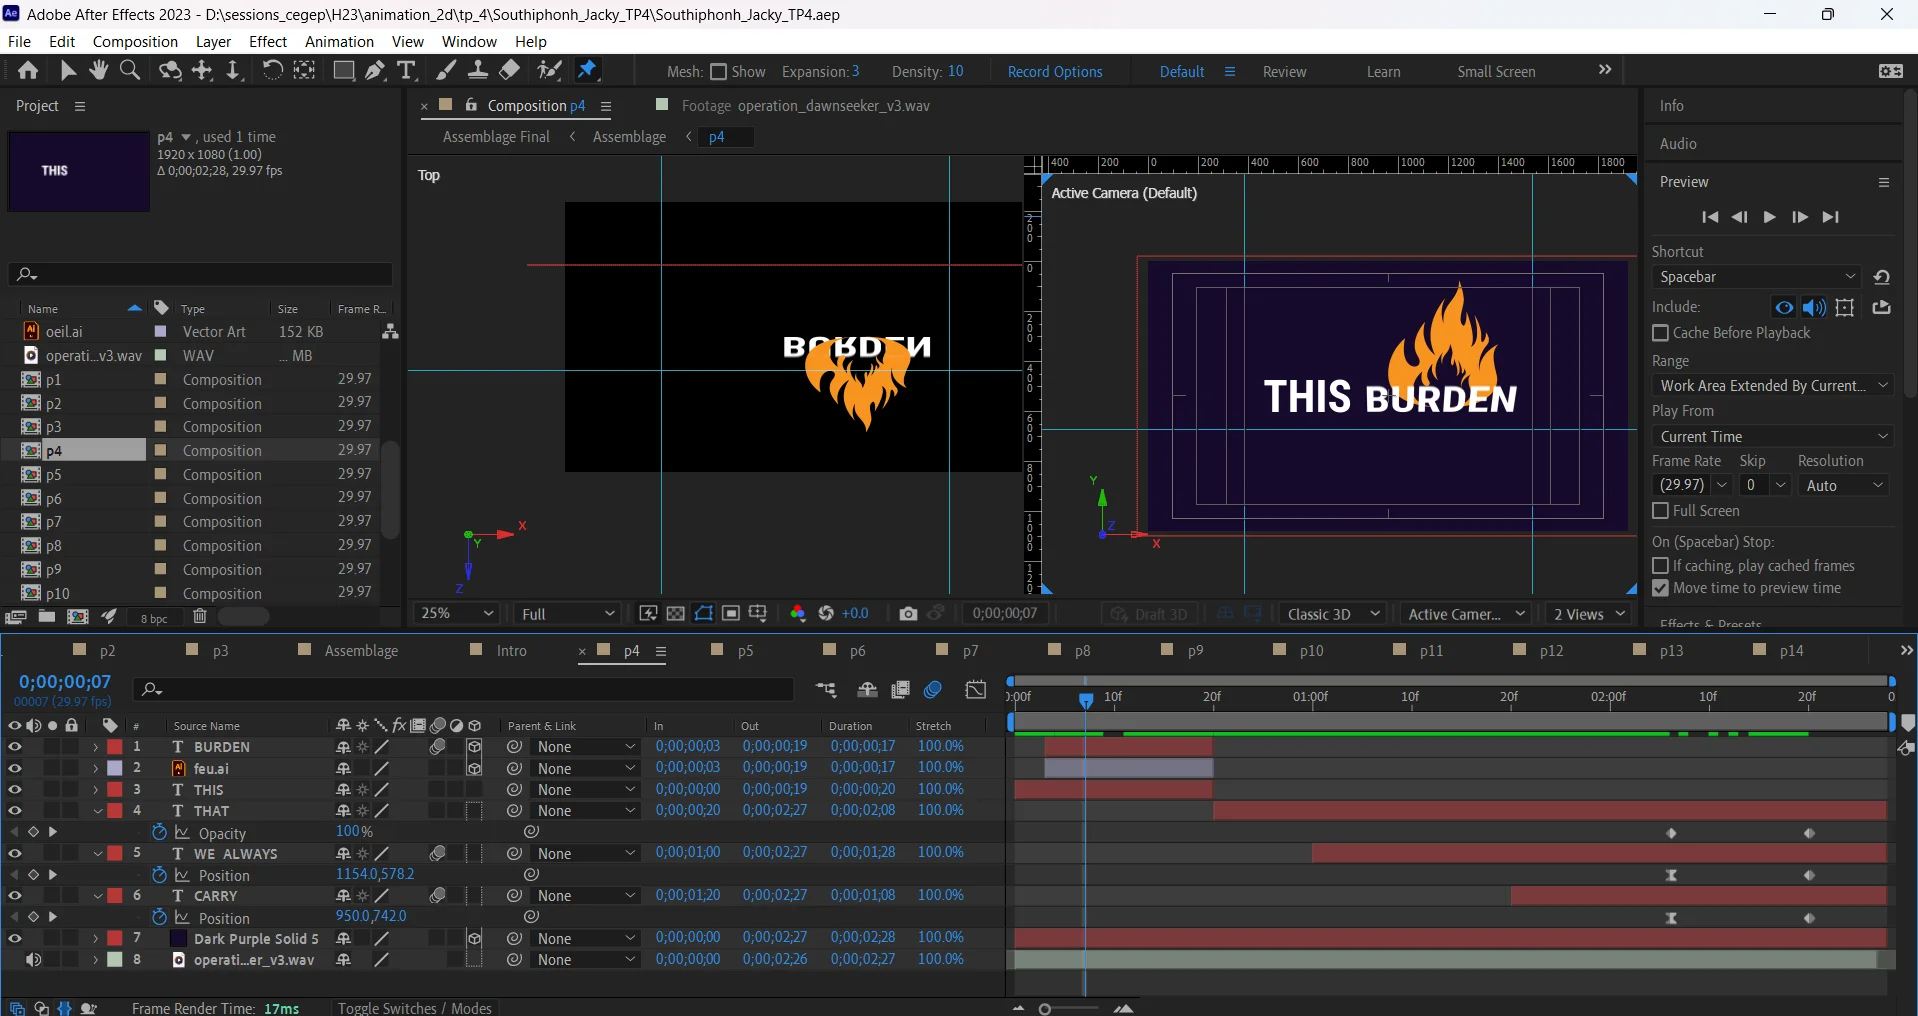
Task: Select the Brush tool
Action: 446,70
